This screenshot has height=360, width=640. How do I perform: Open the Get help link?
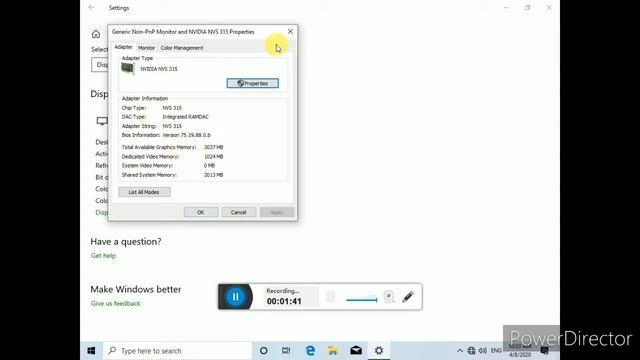click(103, 256)
